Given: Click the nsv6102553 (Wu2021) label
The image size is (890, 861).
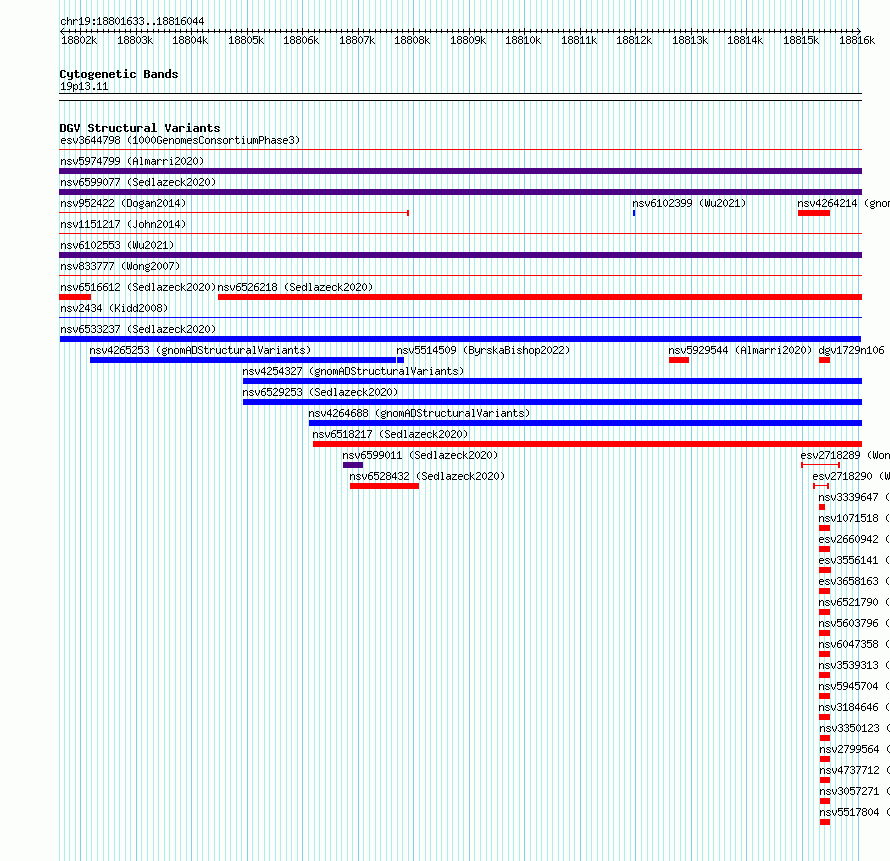Looking at the screenshot, I should click(x=117, y=245).
